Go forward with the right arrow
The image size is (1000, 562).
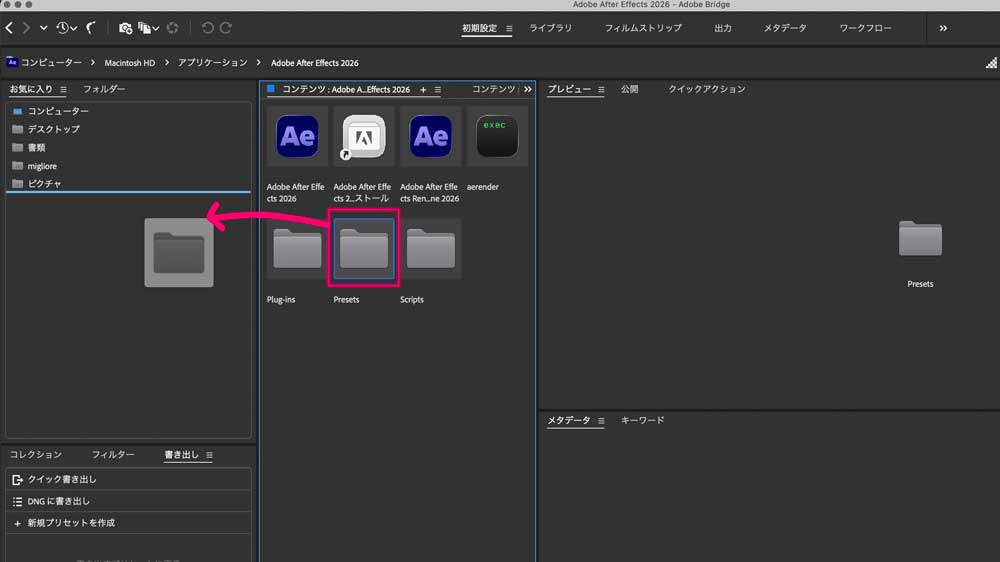pos(26,28)
